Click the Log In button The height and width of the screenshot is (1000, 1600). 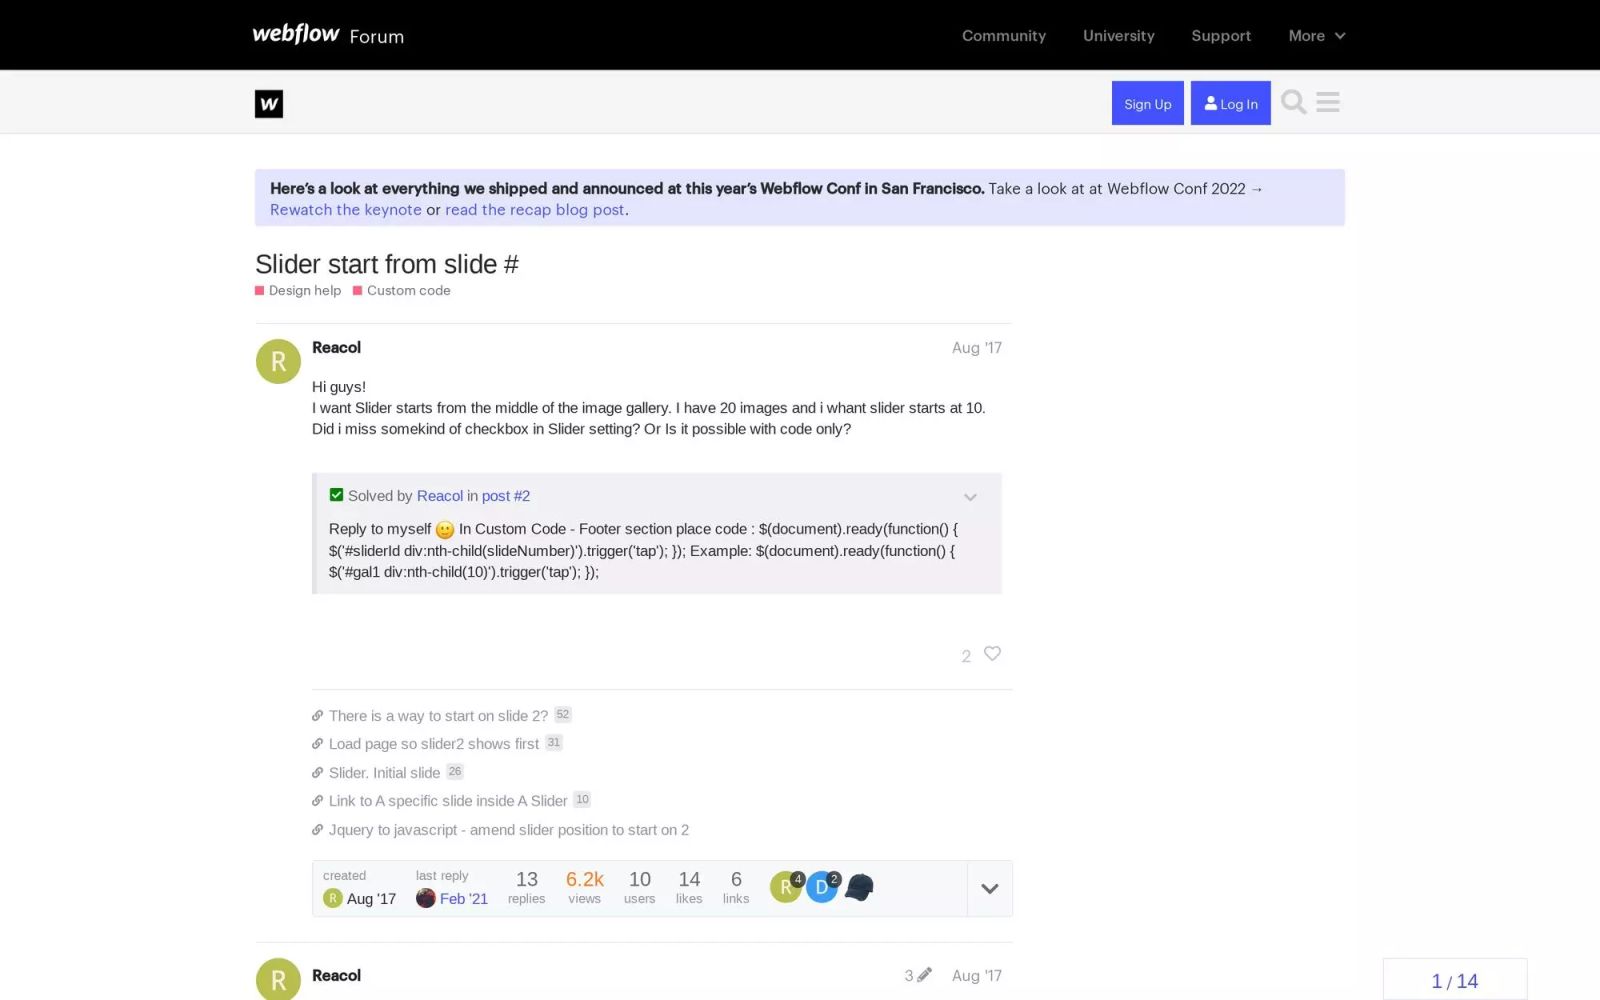pos(1230,103)
